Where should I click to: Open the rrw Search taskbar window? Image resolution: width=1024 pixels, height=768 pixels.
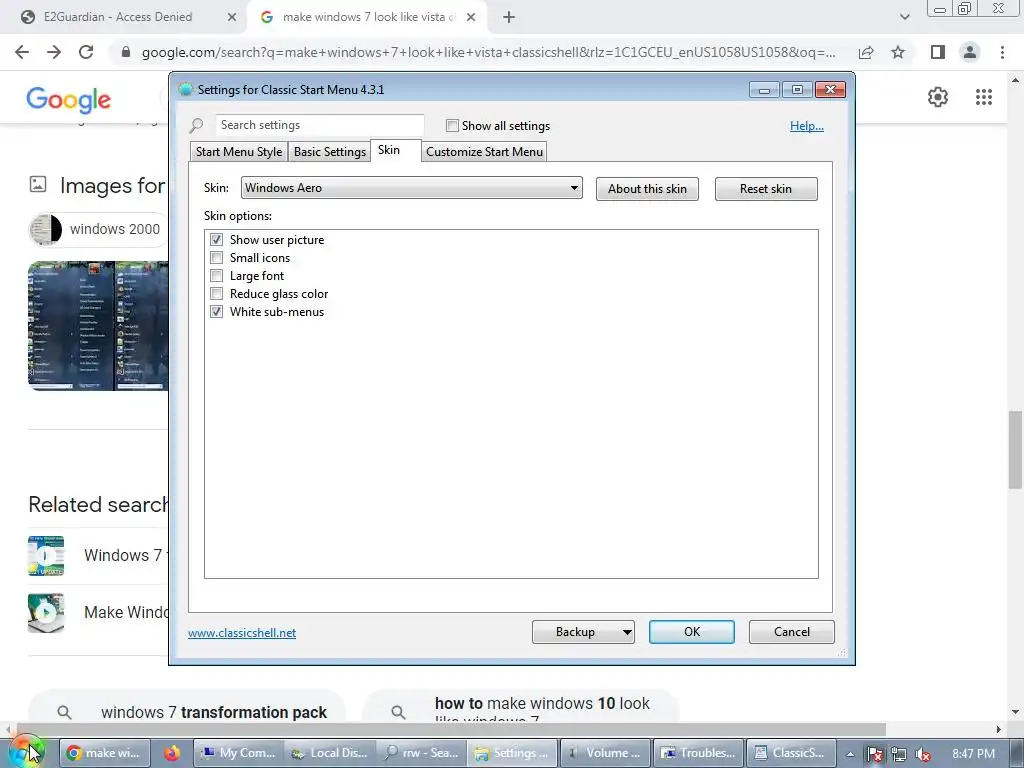pos(423,753)
